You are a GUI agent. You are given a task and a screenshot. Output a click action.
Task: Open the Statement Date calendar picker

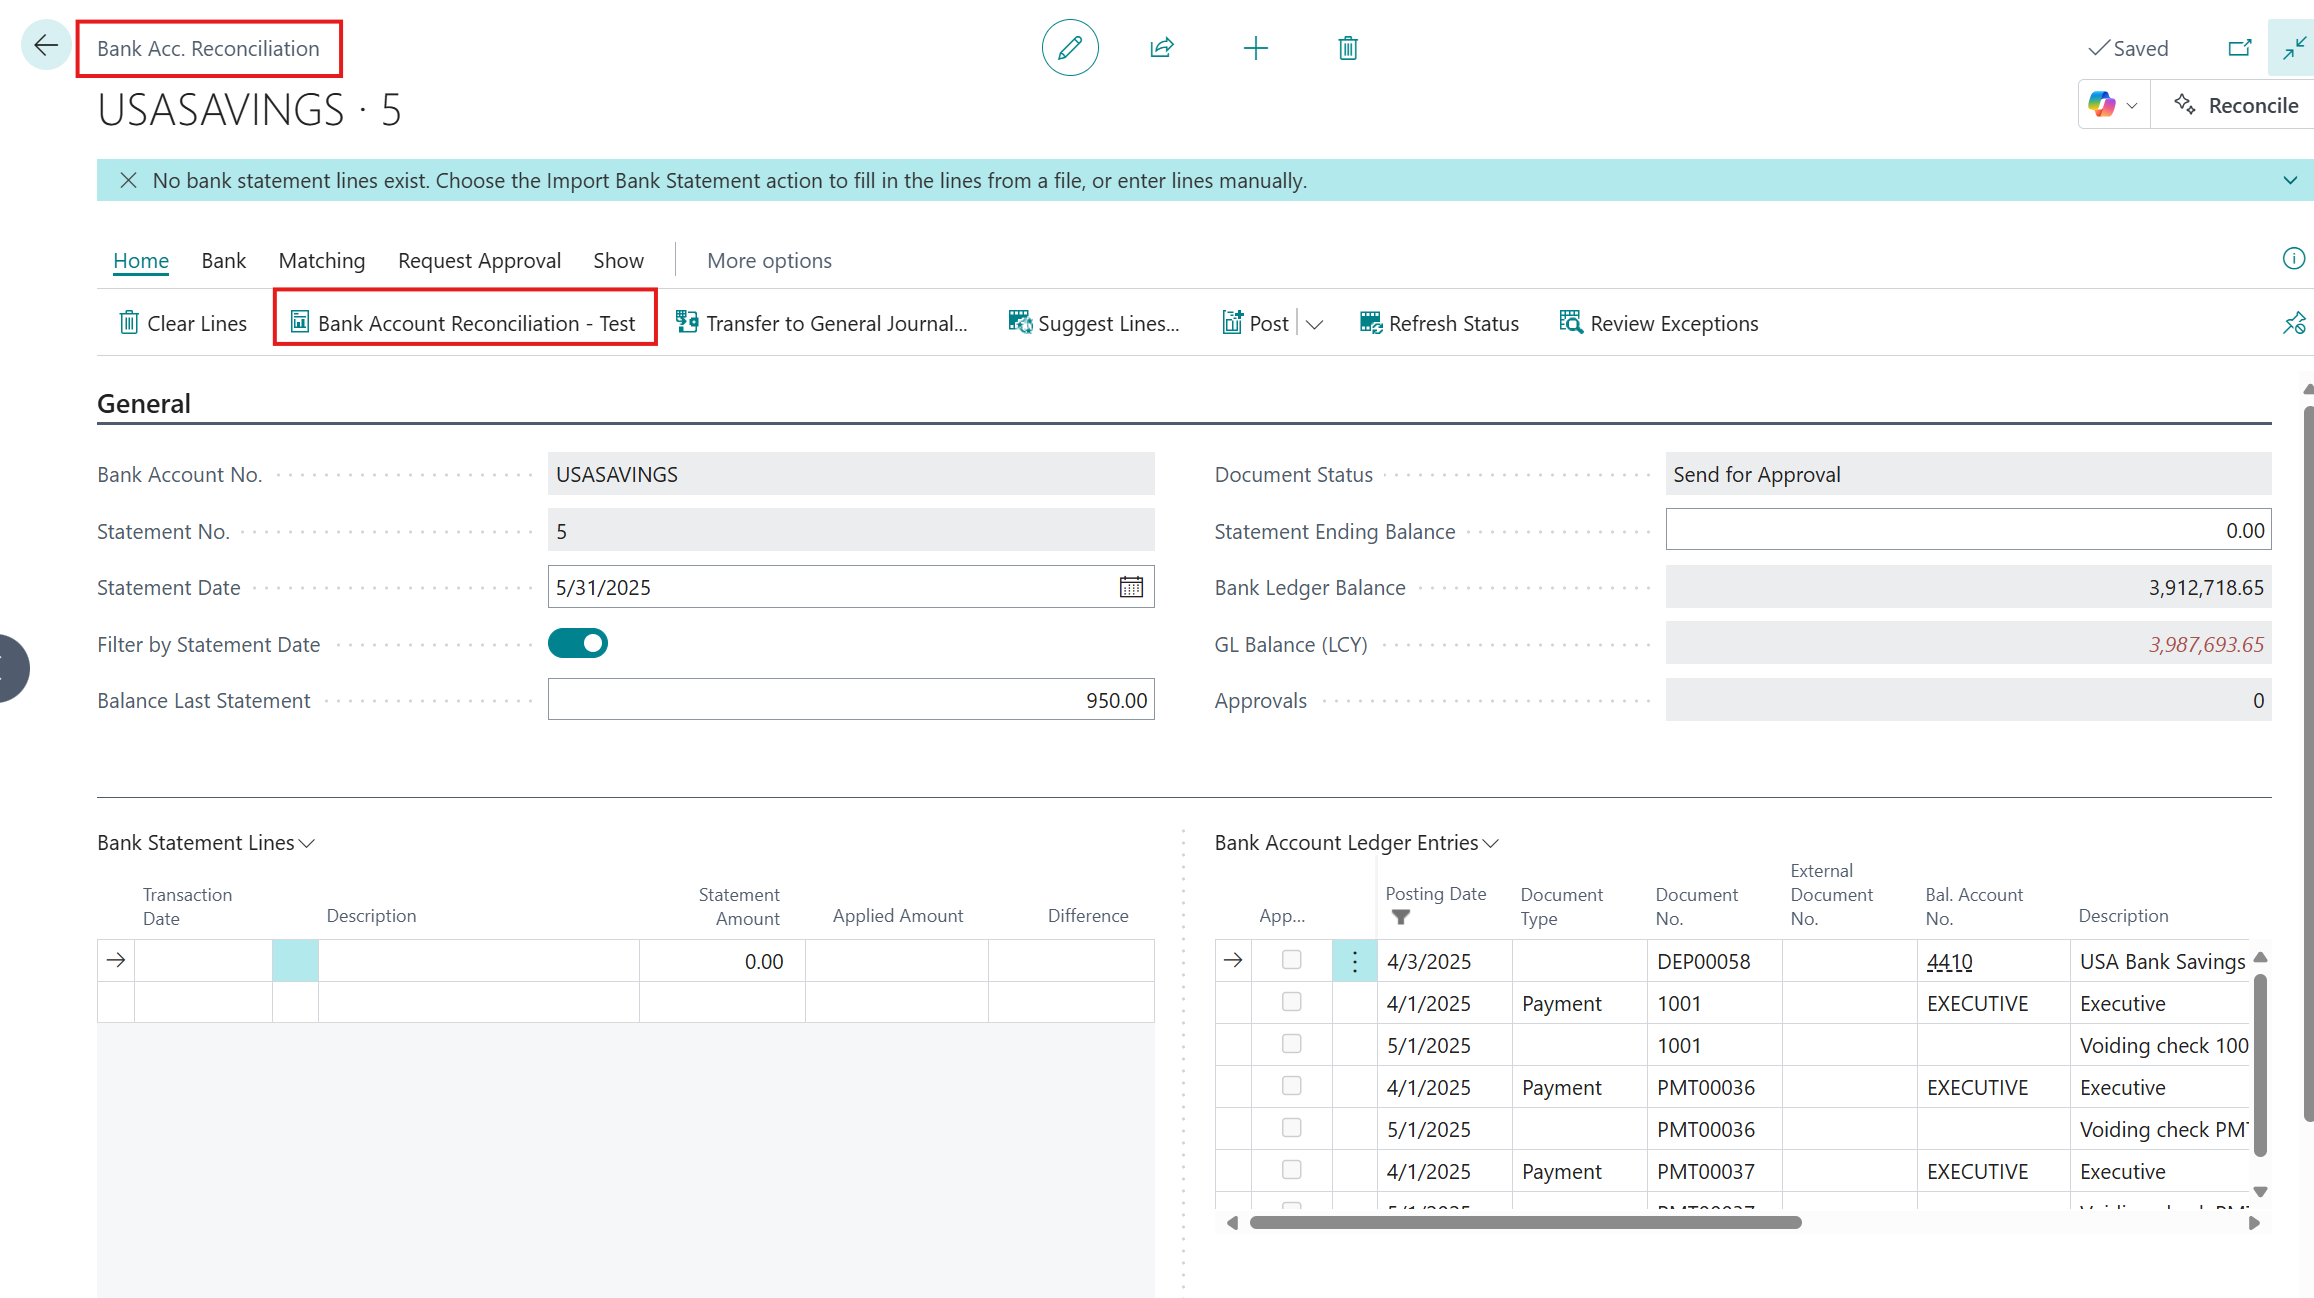(x=1131, y=587)
